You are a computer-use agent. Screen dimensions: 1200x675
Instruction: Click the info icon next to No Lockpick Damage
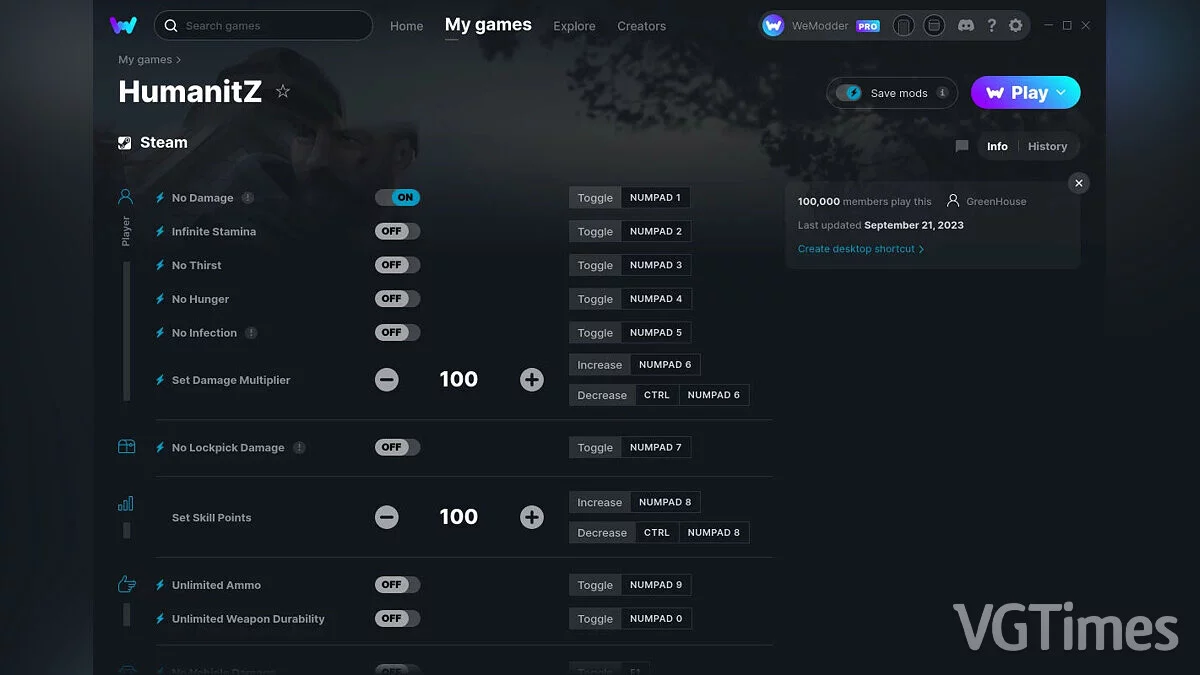[x=299, y=448]
